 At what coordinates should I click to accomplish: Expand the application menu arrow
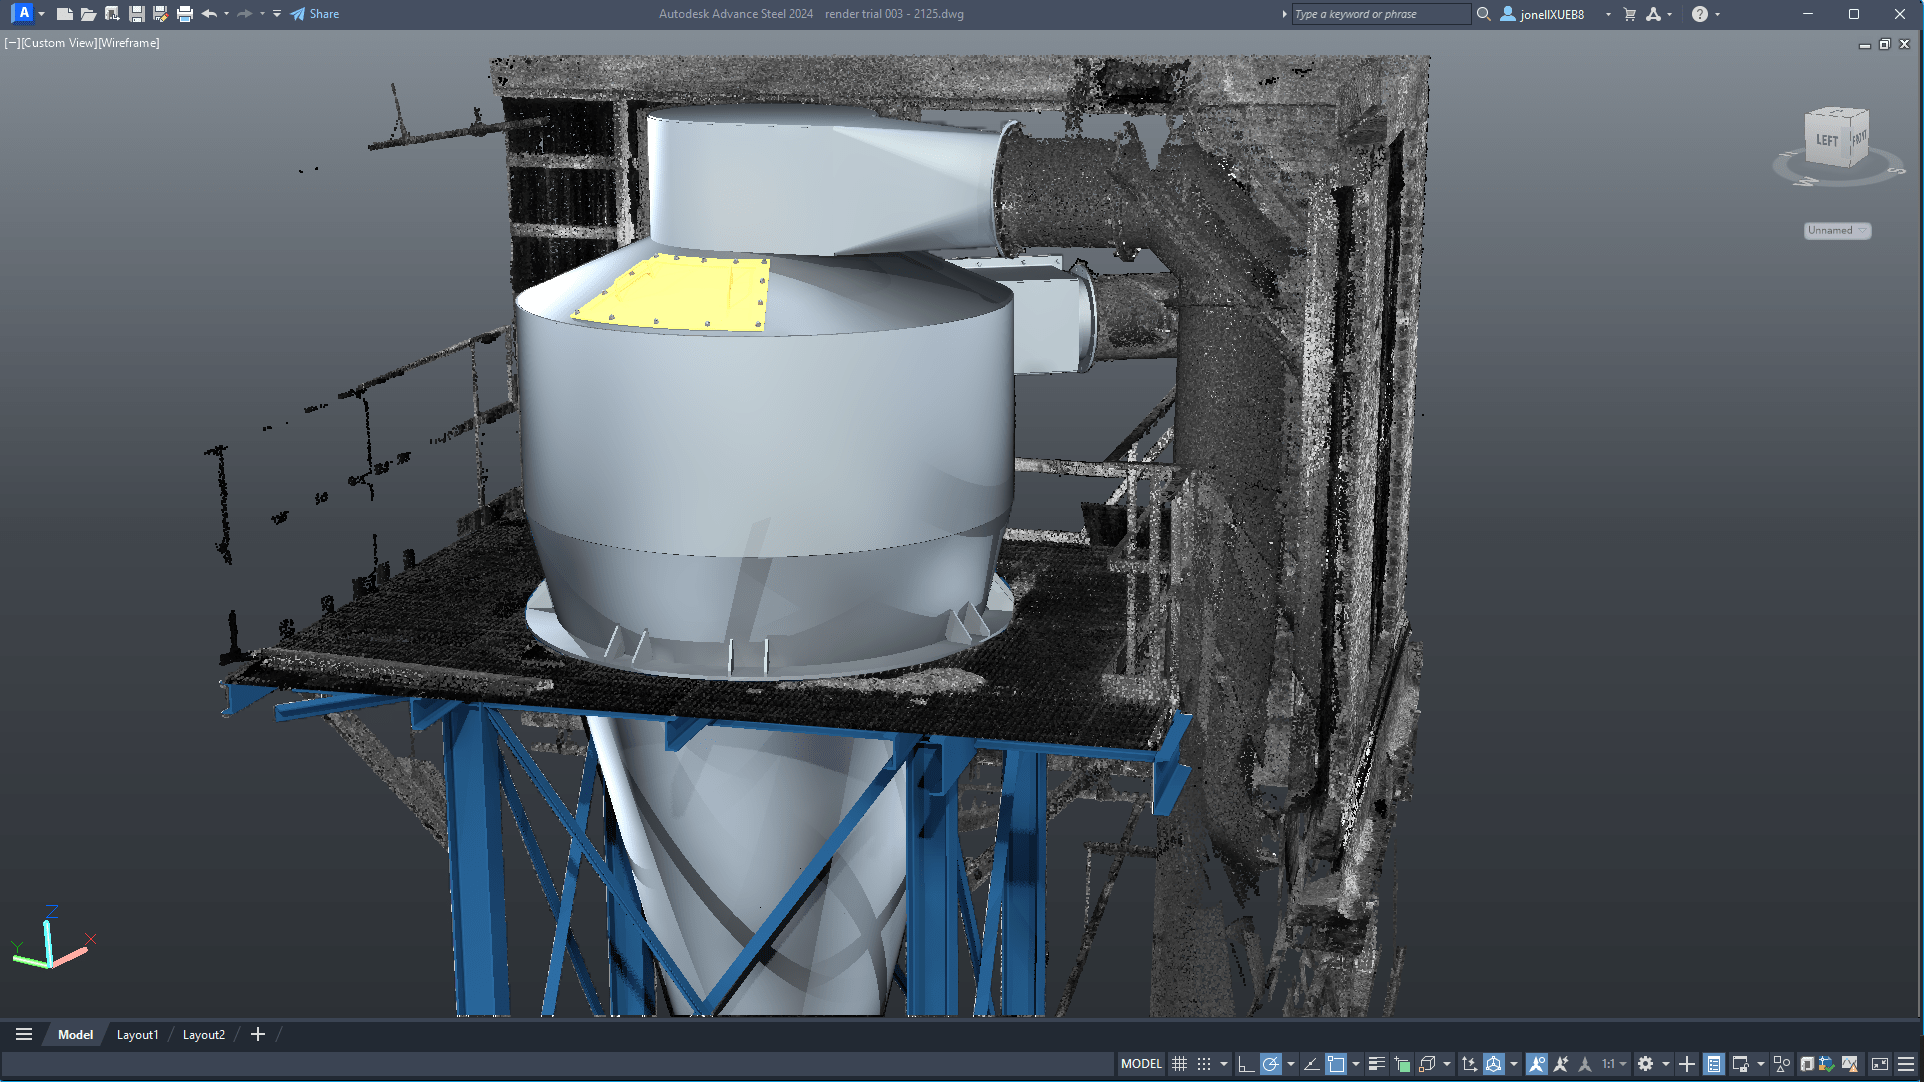pyautogui.click(x=41, y=14)
